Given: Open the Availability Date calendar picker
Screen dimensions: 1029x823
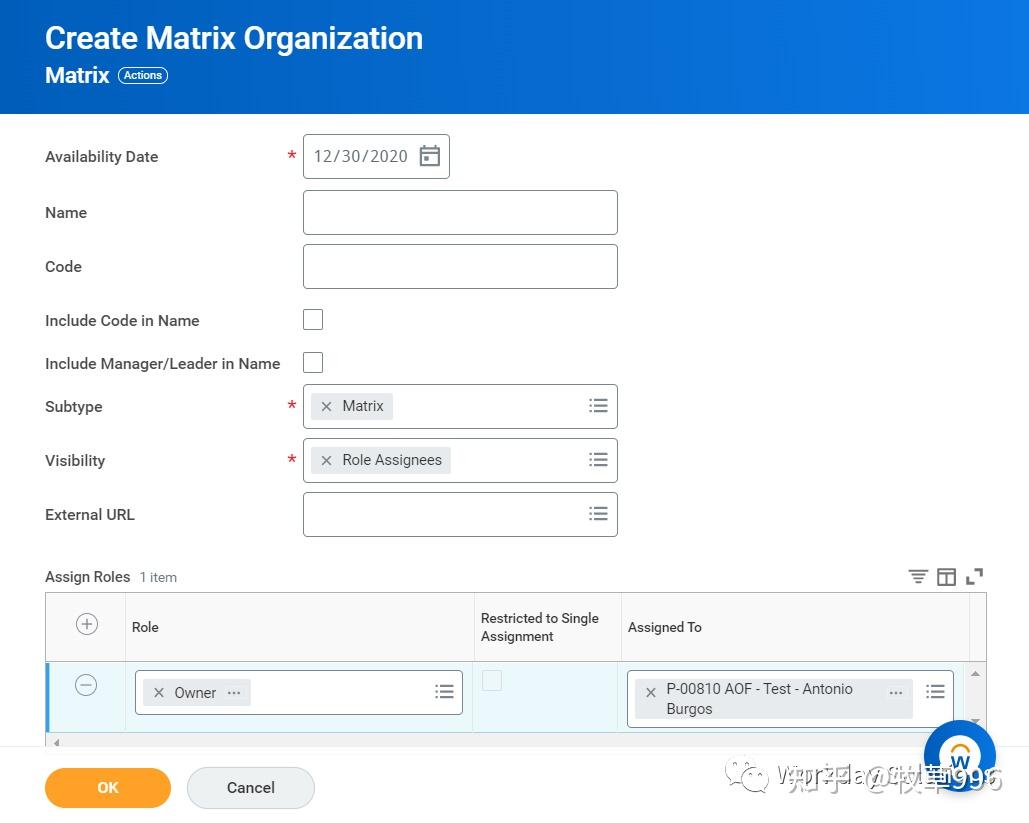Looking at the screenshot, I should click(x=429, y=156).
